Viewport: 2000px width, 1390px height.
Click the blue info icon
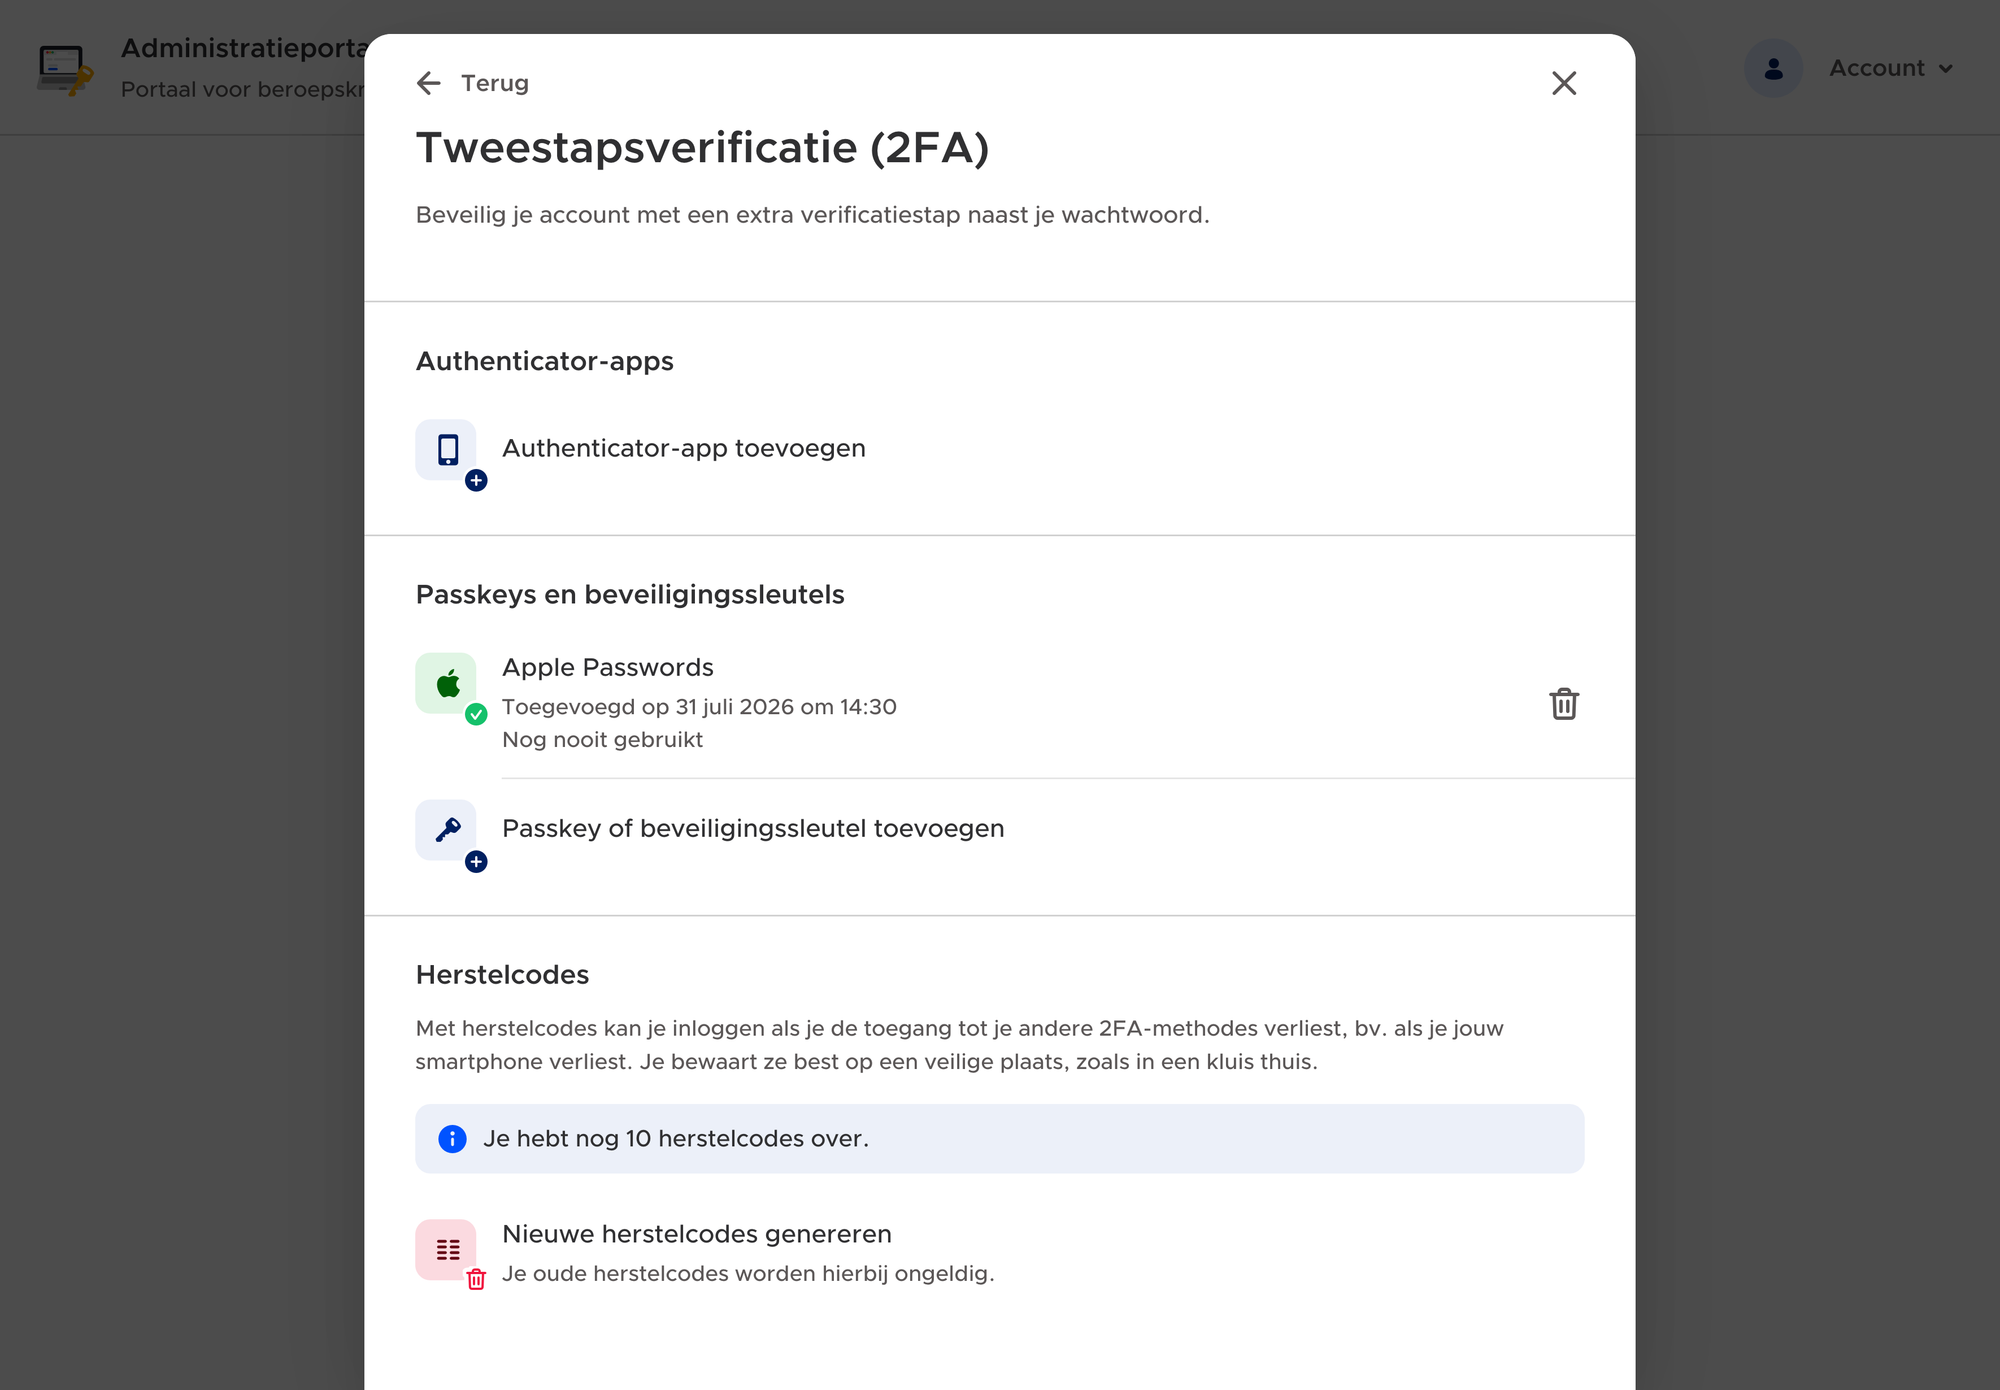(x=452, y=1139)
